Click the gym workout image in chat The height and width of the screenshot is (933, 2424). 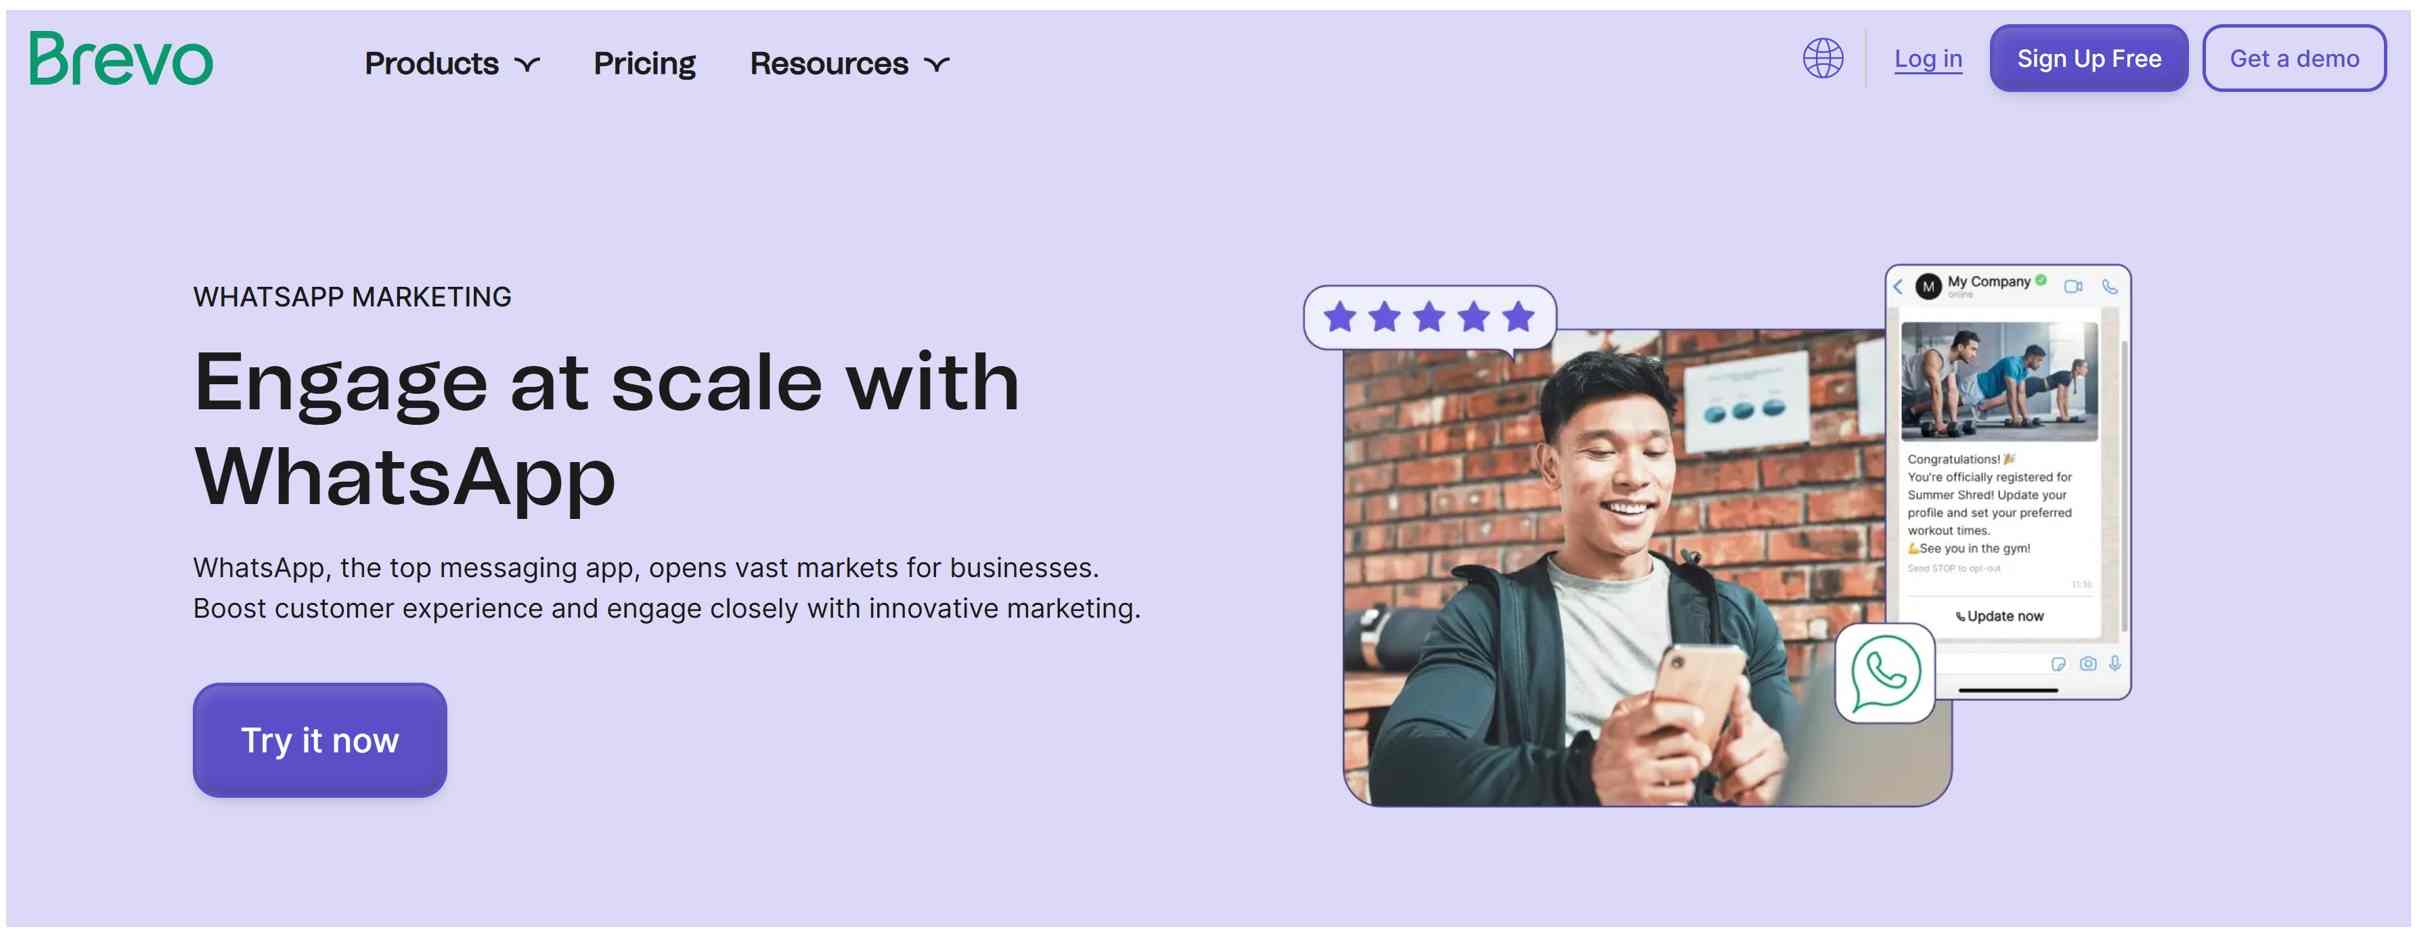point(1999,381)
